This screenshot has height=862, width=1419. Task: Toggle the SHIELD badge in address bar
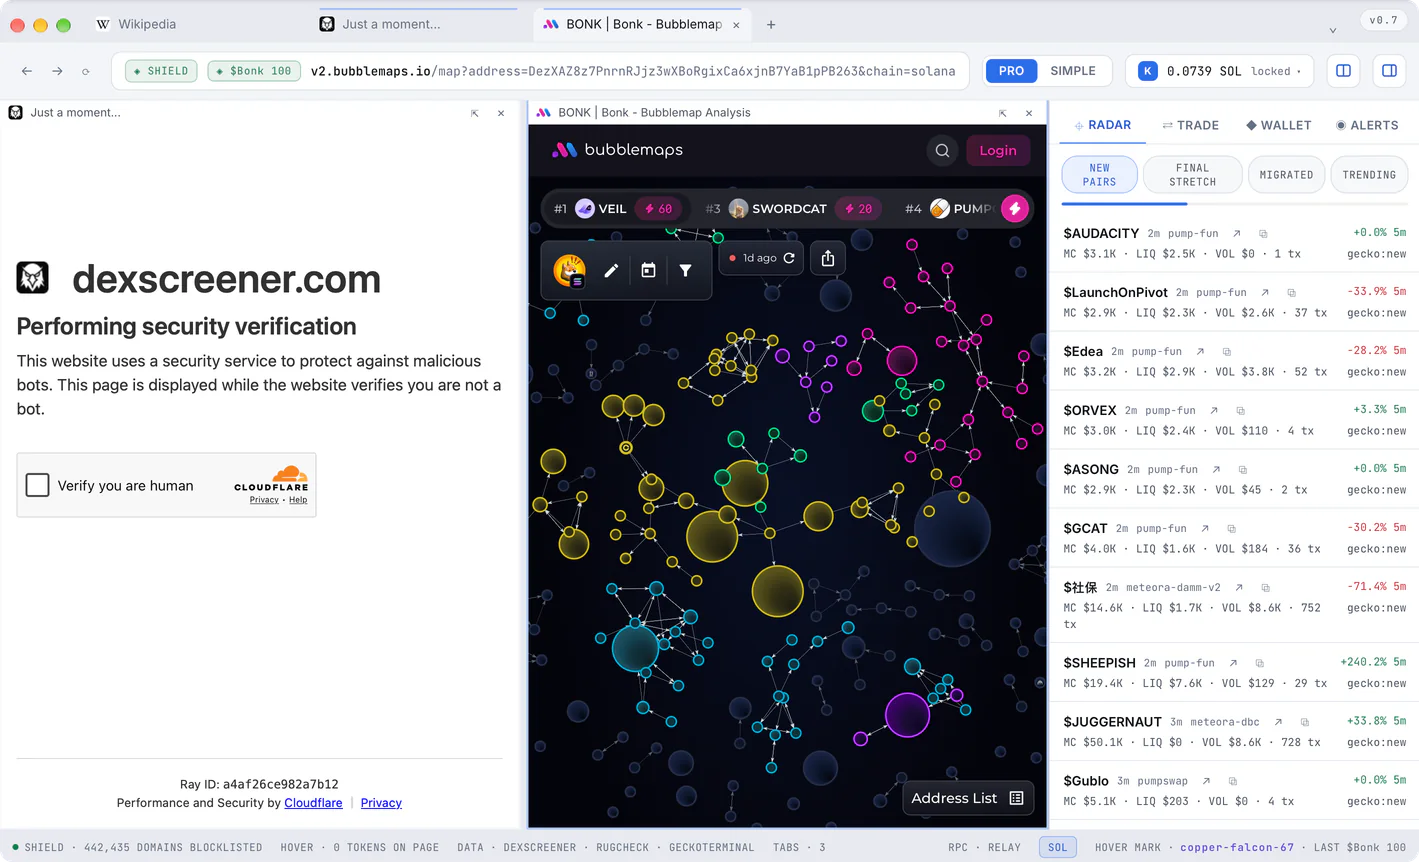coord(161,71)
